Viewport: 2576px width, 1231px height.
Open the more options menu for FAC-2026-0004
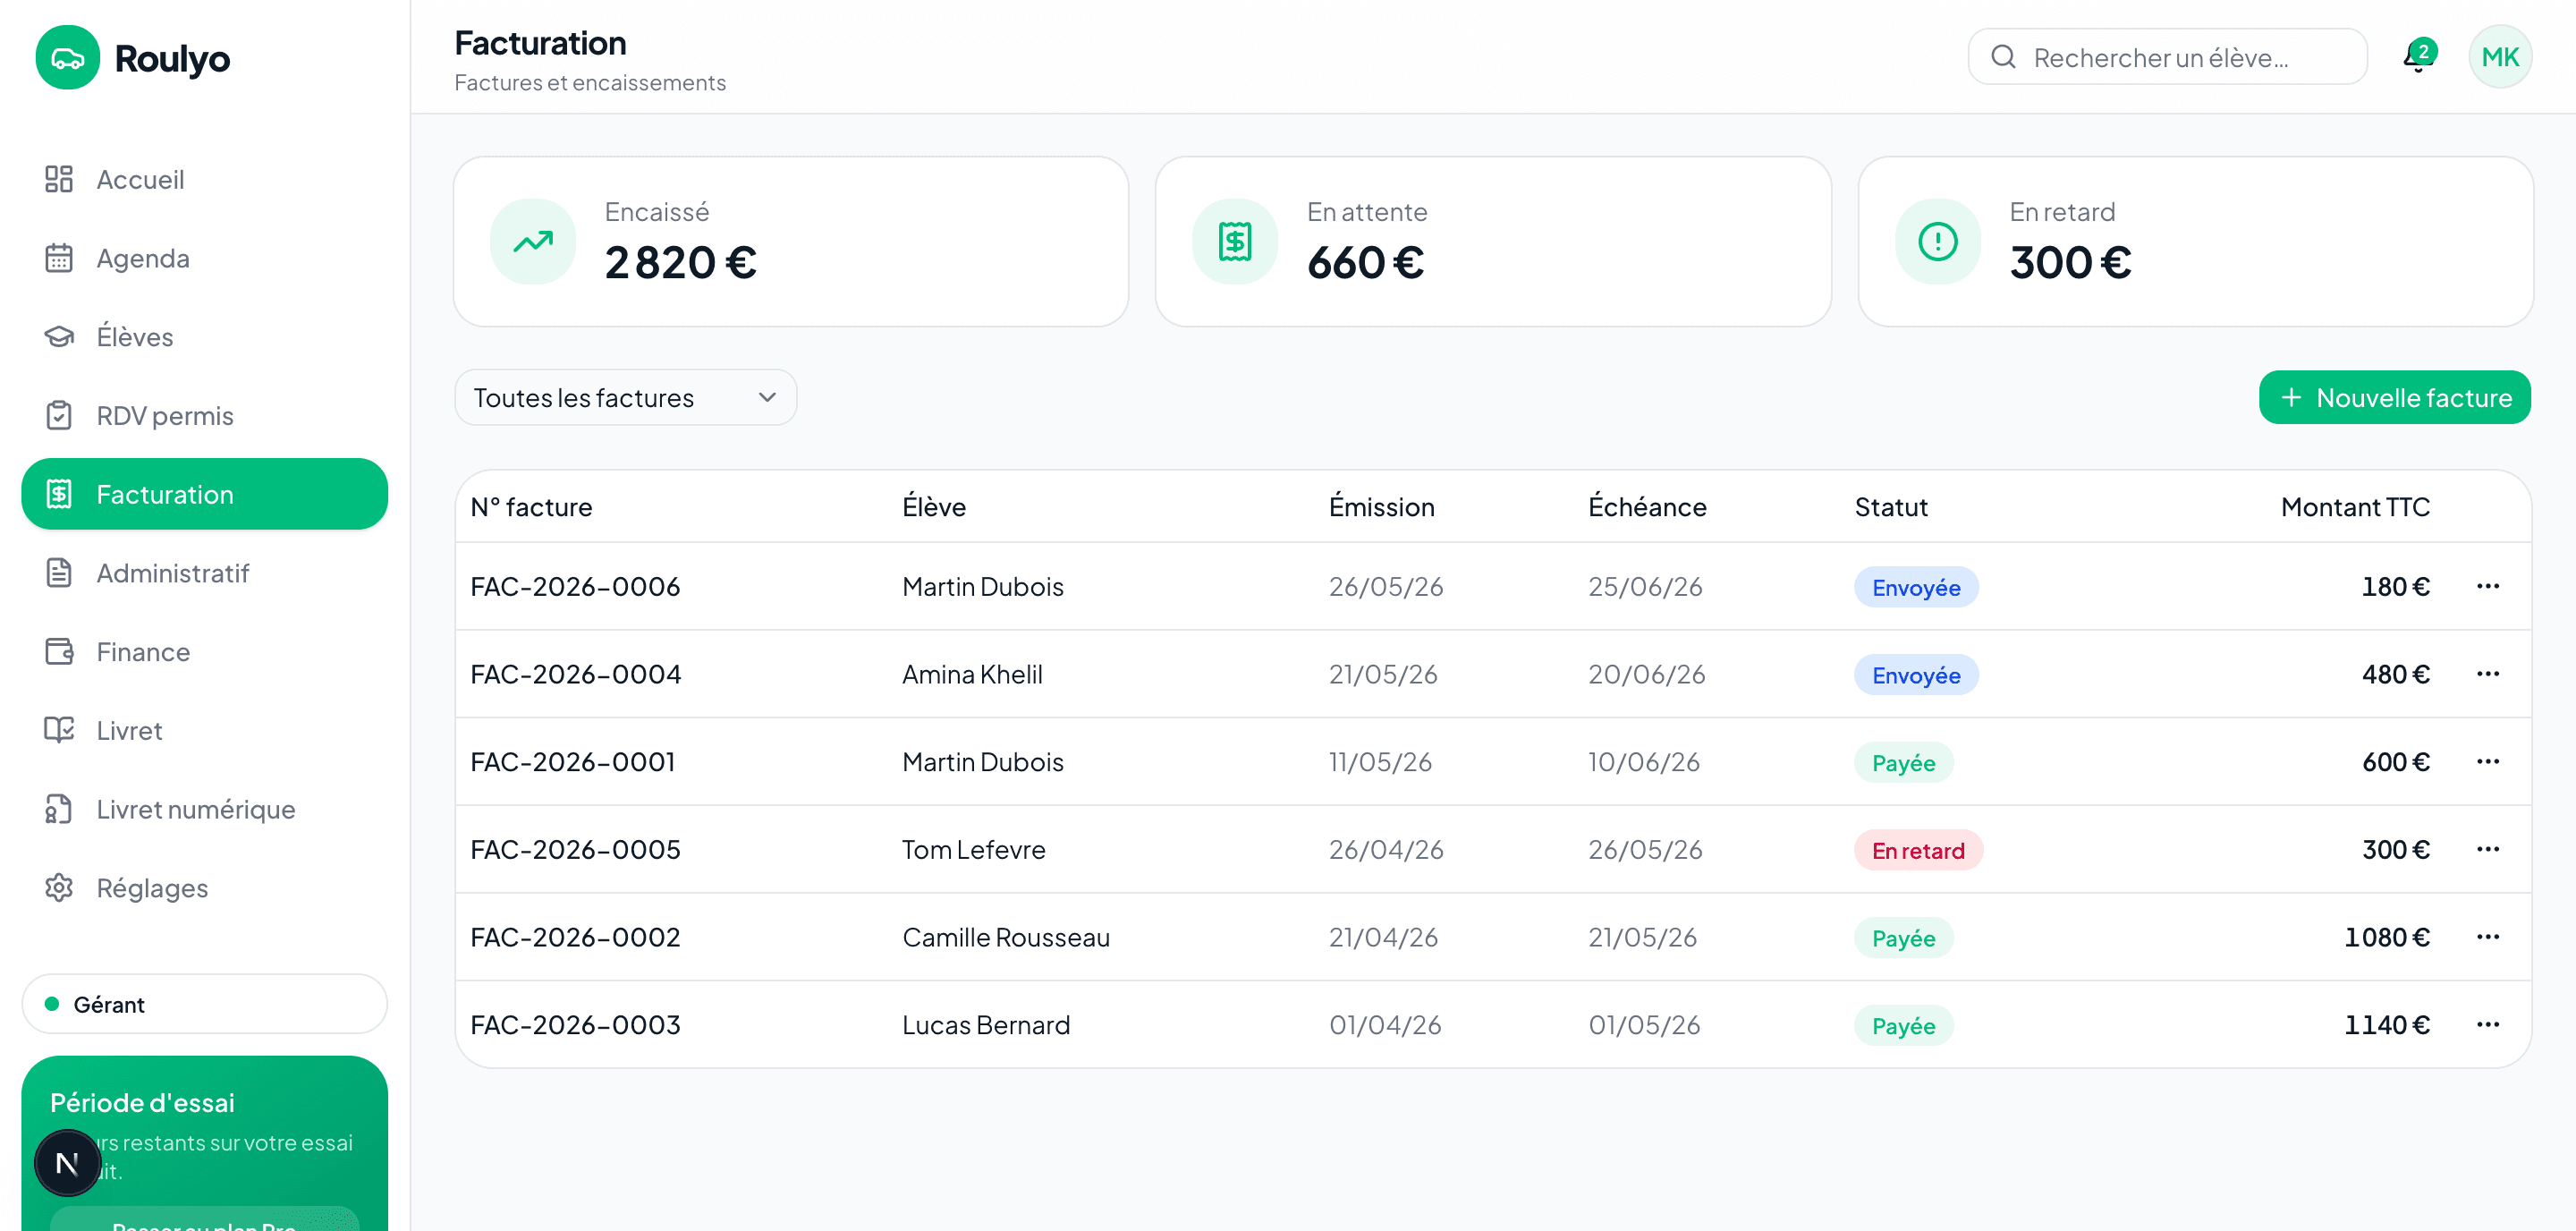click(x=2487, y=674)
